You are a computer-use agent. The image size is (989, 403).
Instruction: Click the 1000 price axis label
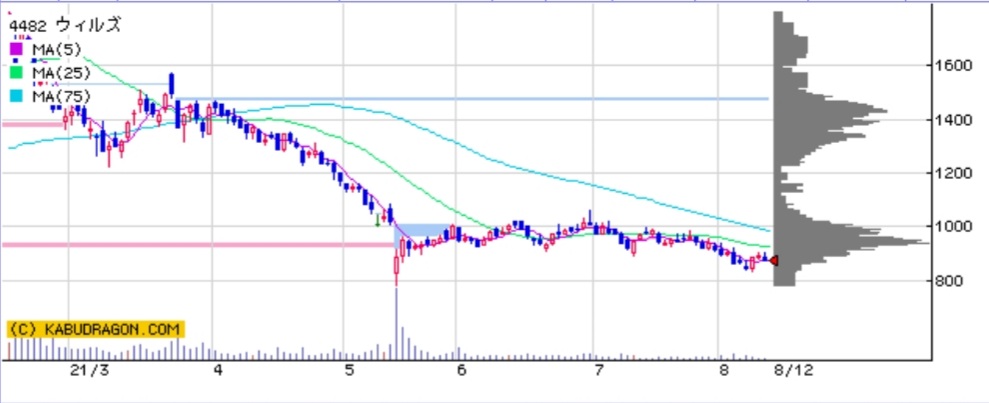click(x=952, y=226)
